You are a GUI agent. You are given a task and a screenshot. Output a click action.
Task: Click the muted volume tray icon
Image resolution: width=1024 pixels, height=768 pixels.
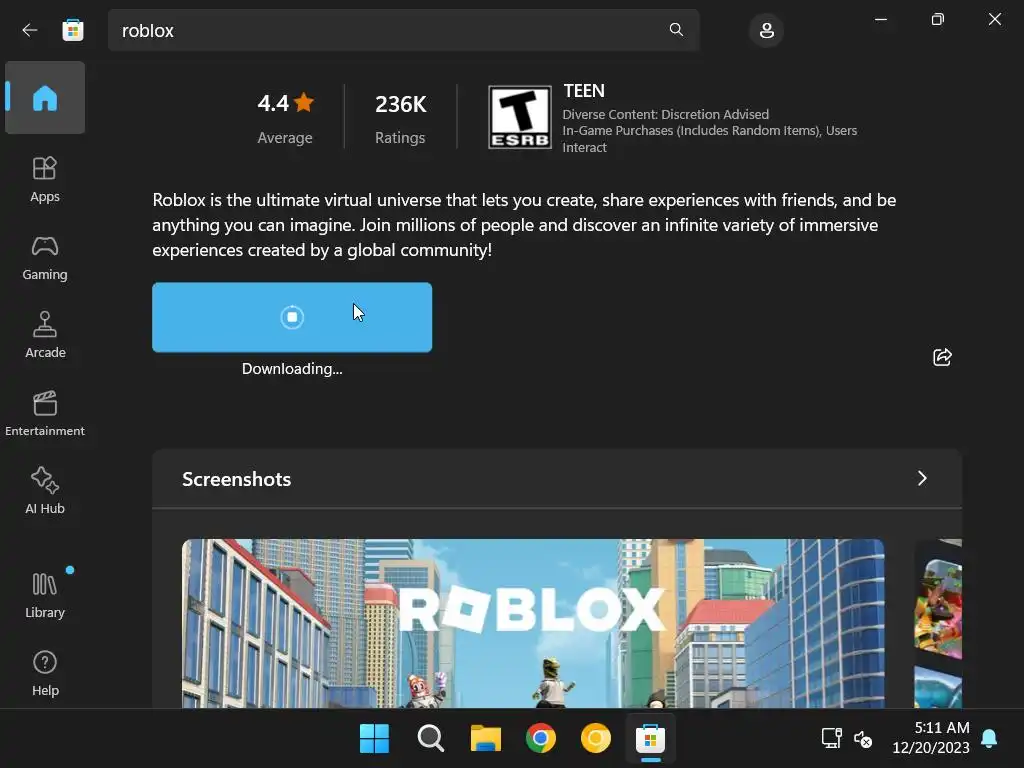[x=863, y=739]
